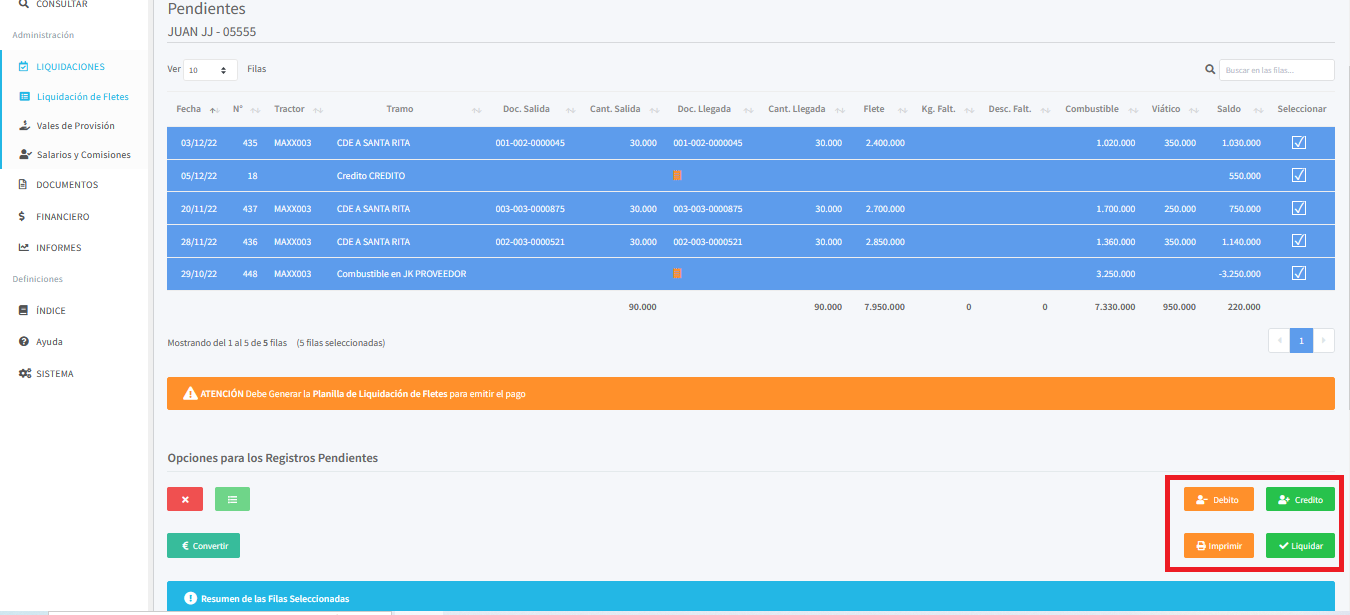Sort the table by Saldo column
The height and width of the screenshot is (615, 1350).
[1228, 109]
